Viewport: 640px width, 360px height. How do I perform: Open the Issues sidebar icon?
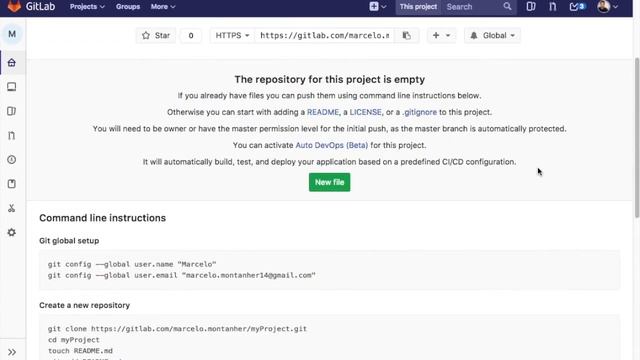click(12, 111)
